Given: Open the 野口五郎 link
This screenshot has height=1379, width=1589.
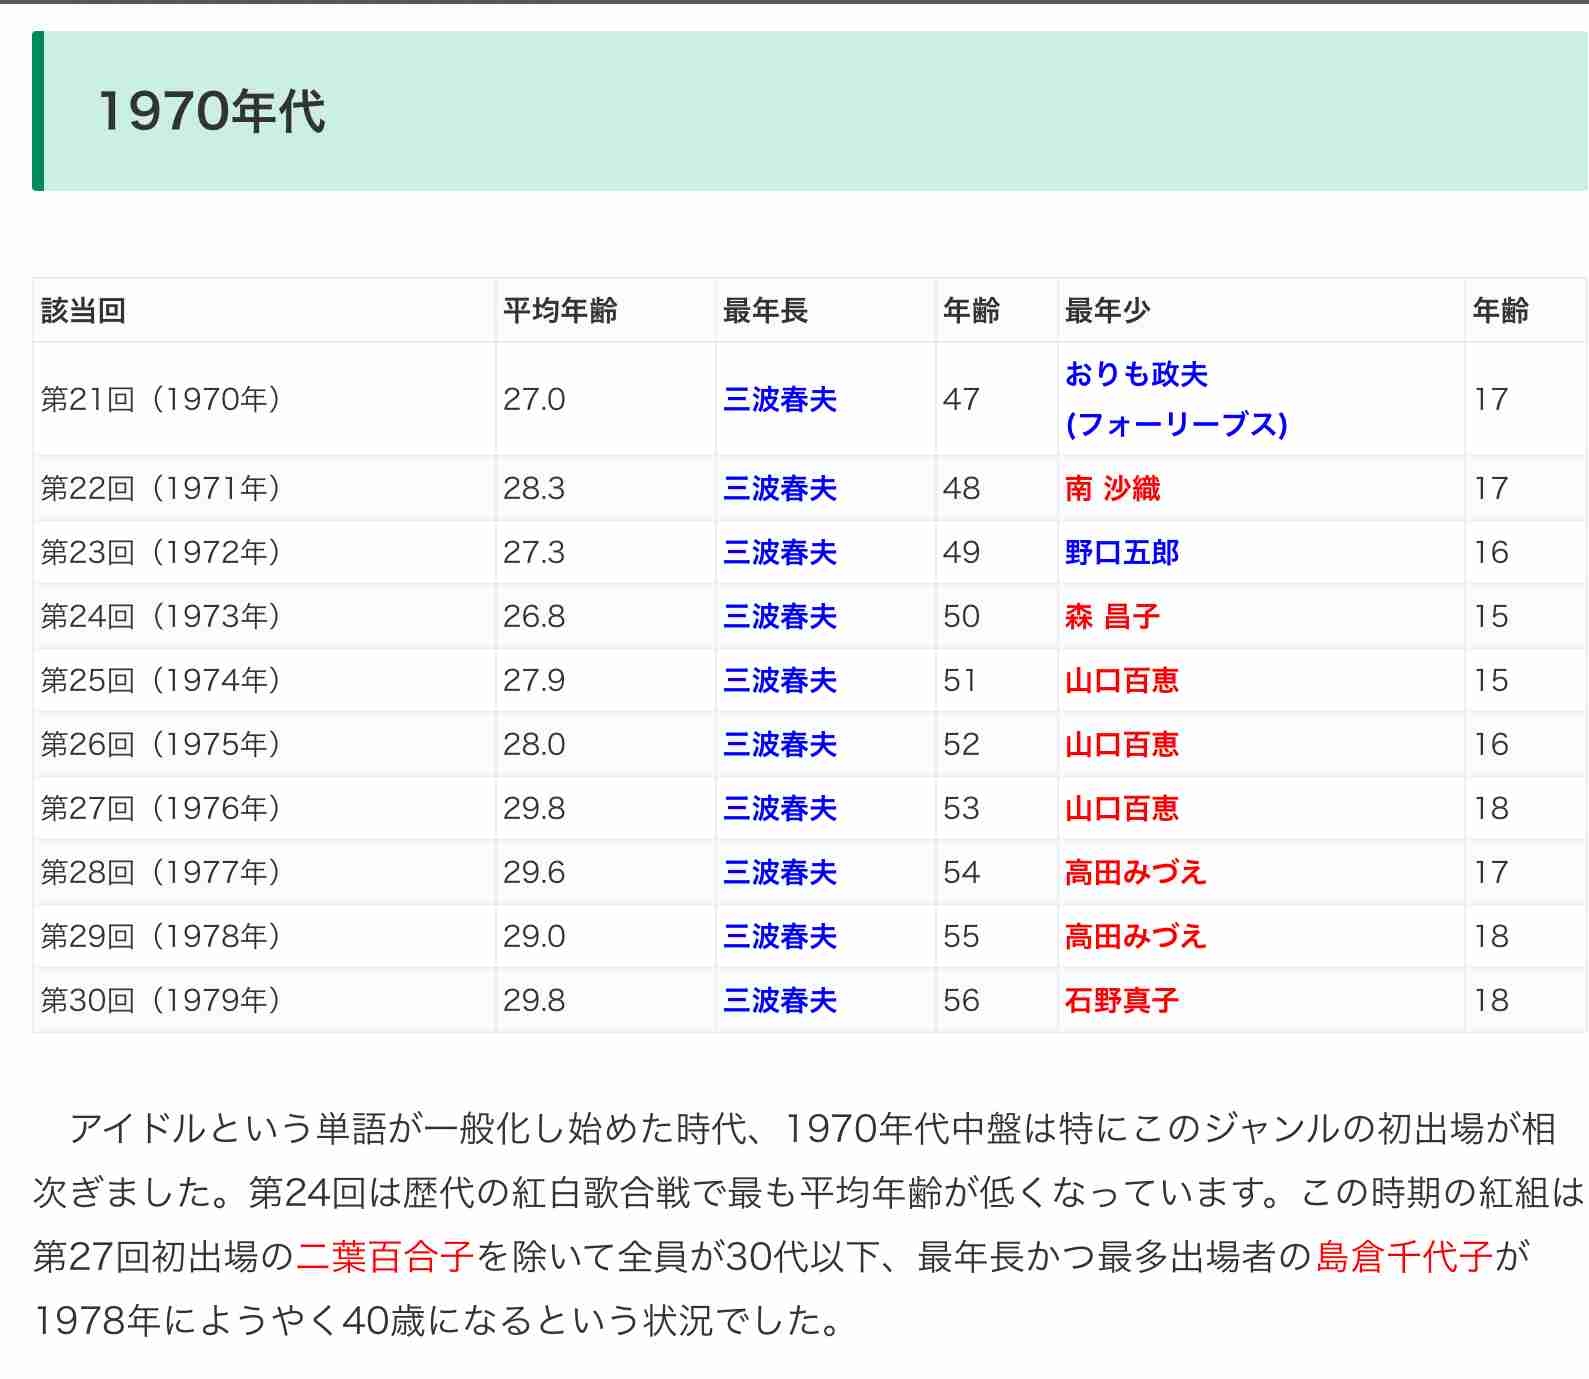Looking at the screenshot, I should 1122,553.
